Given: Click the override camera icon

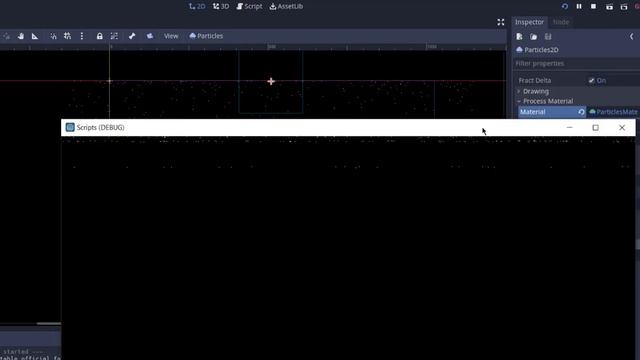Looking at the screenshot, I should tap(150, 36).
